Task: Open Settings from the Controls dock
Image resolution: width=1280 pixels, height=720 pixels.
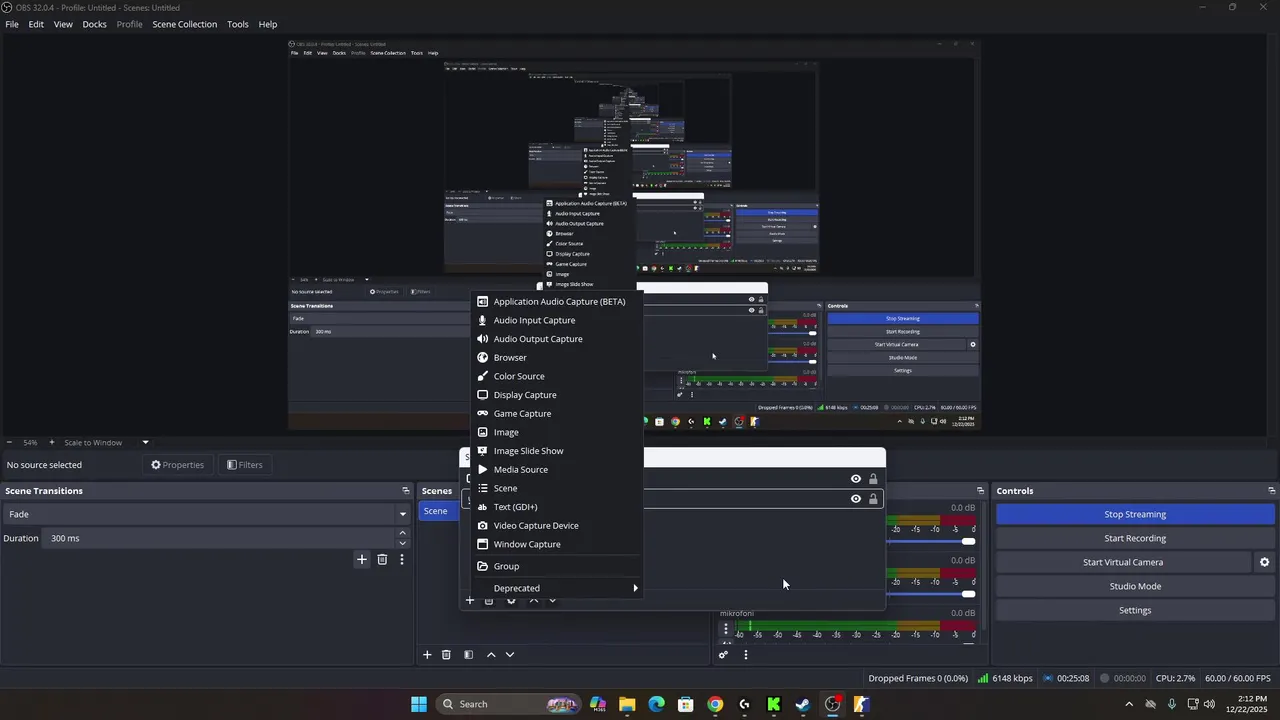Action: [1135, 610]
